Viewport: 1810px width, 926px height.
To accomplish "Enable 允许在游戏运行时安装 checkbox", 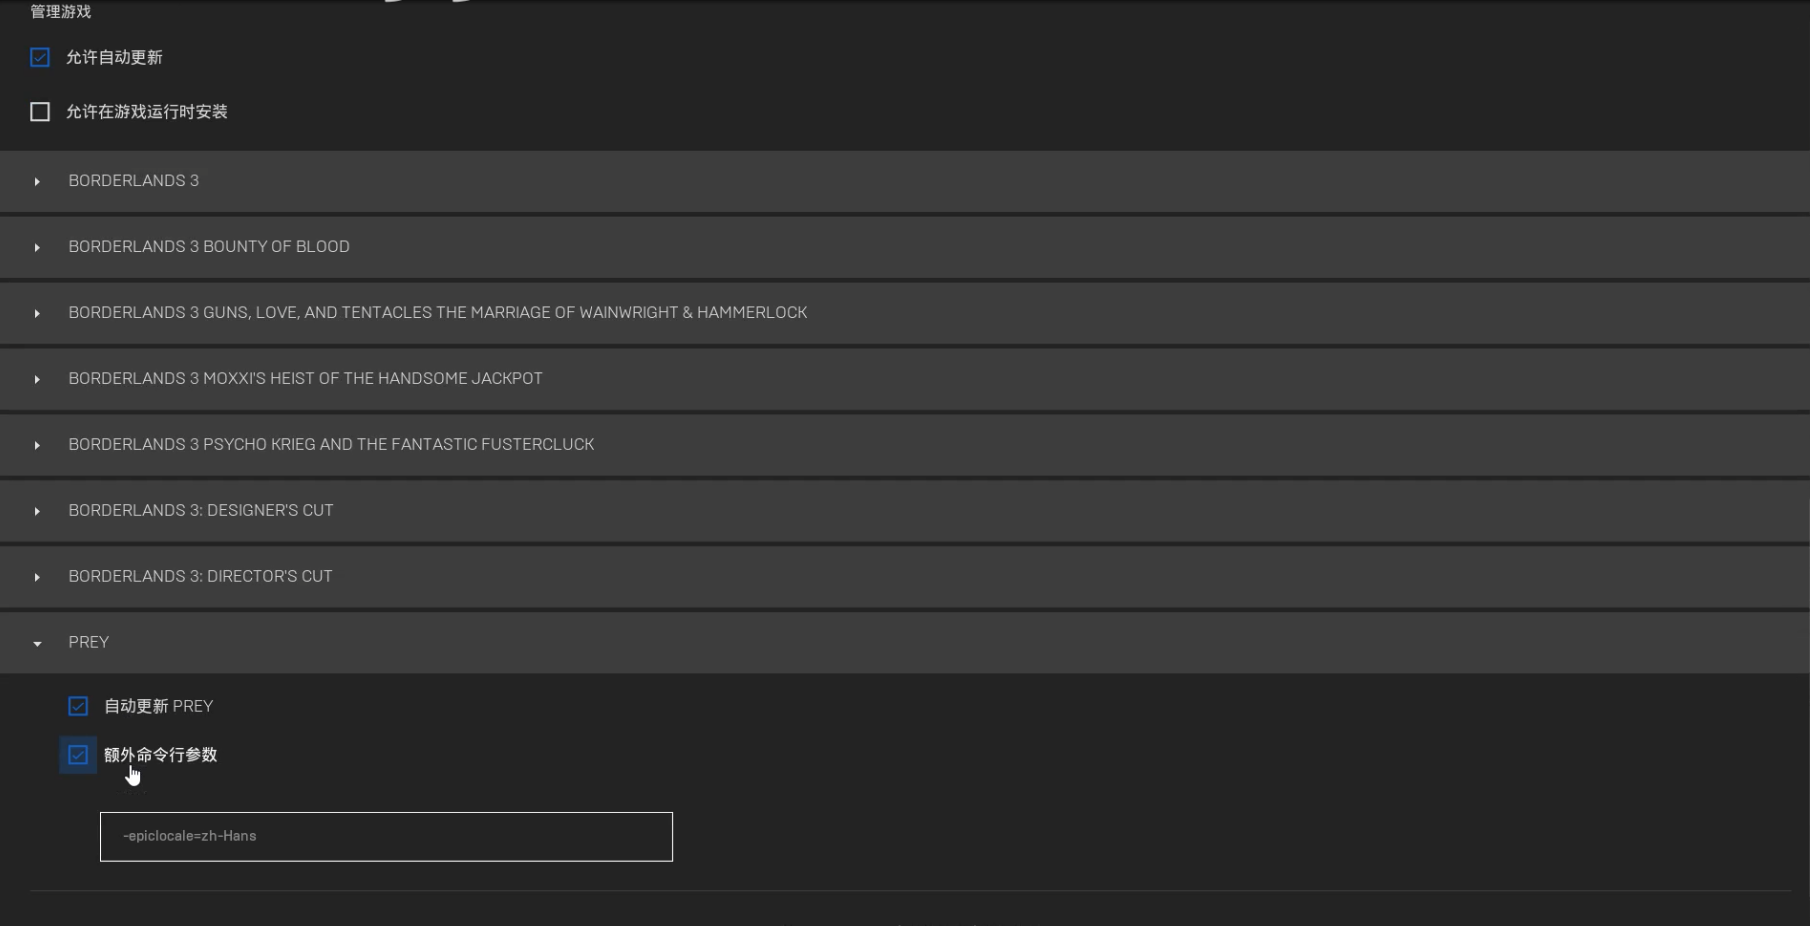I will (x=40, y=112).
